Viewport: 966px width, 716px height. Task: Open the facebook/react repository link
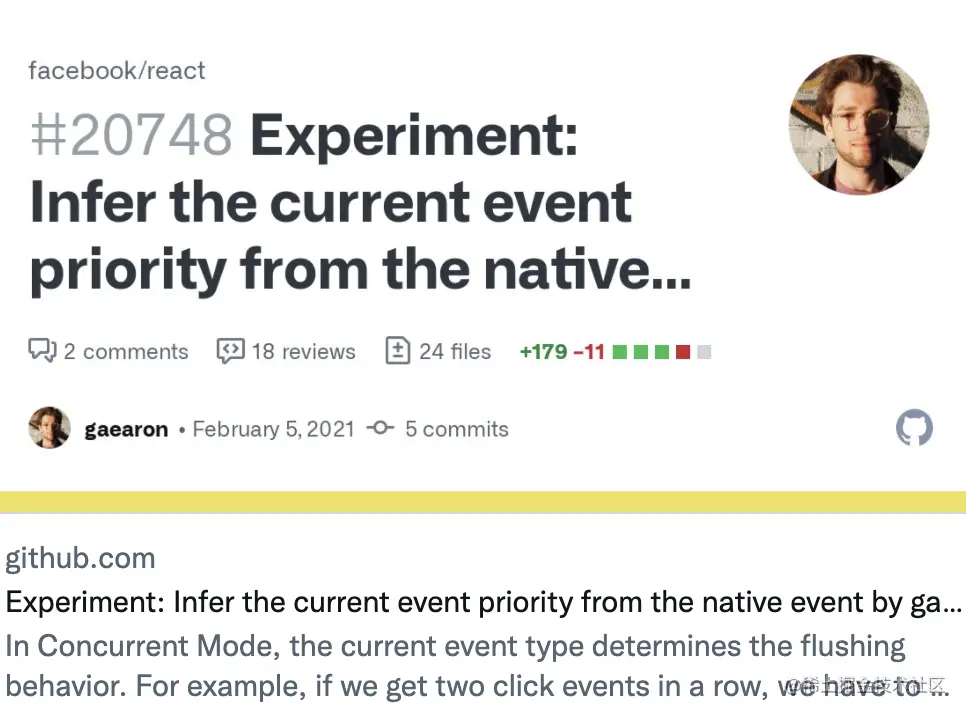tap(116, 70)
